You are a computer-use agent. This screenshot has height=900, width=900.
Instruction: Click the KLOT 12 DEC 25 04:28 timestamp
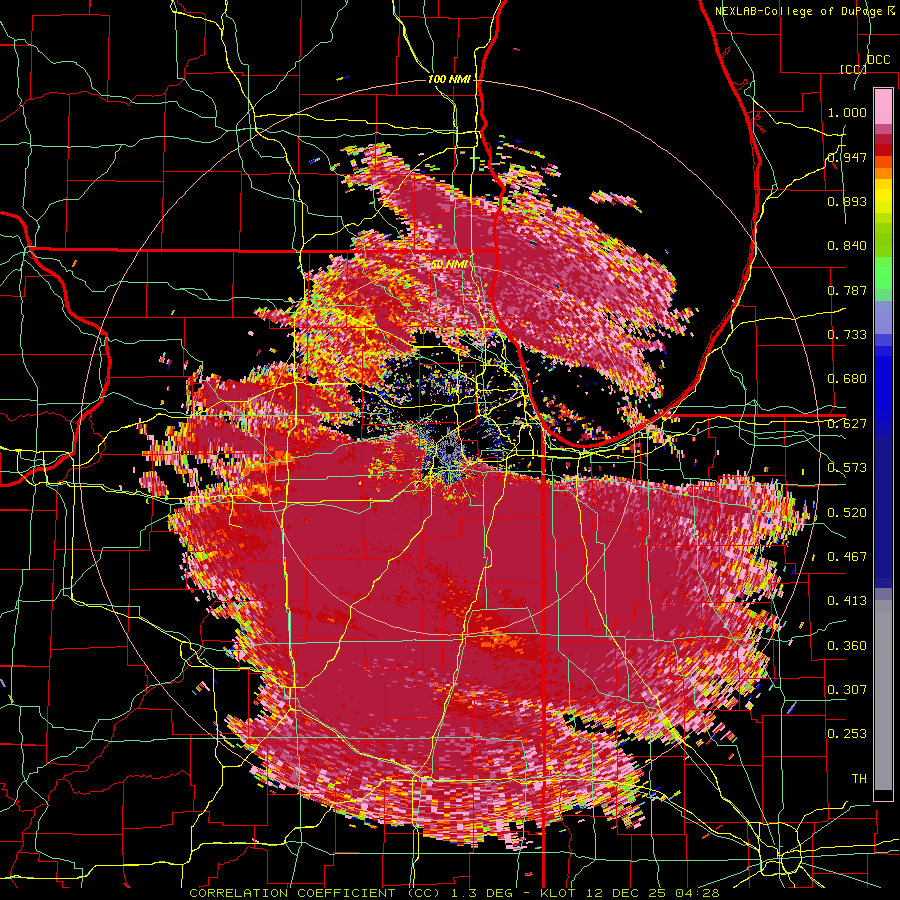[630, 893]
